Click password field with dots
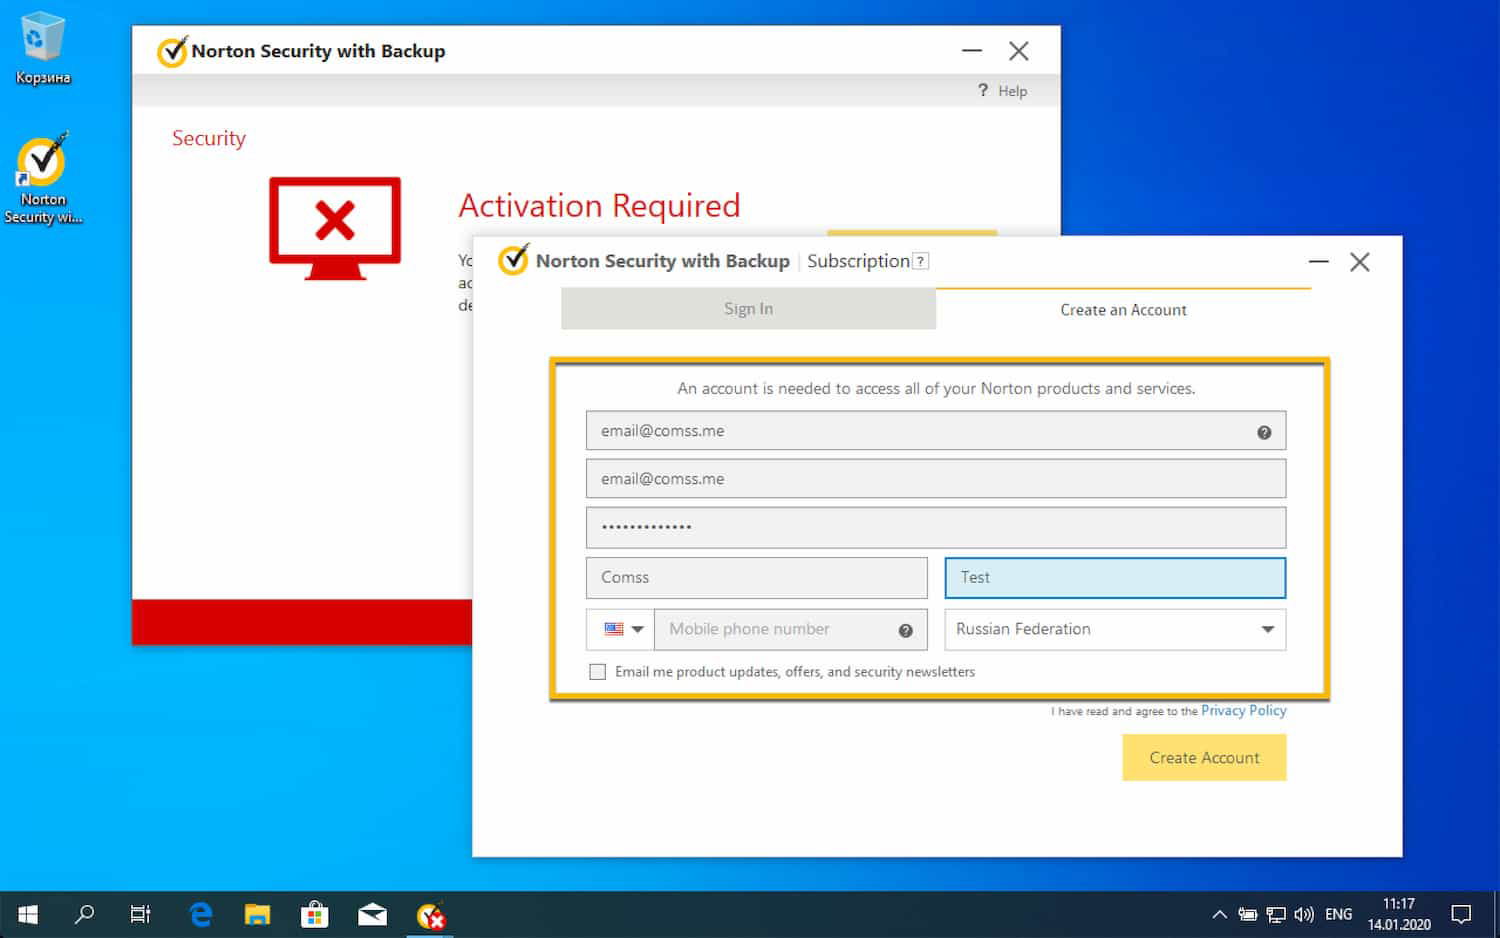Screen dimensions: 1500x938 (936, 527)
